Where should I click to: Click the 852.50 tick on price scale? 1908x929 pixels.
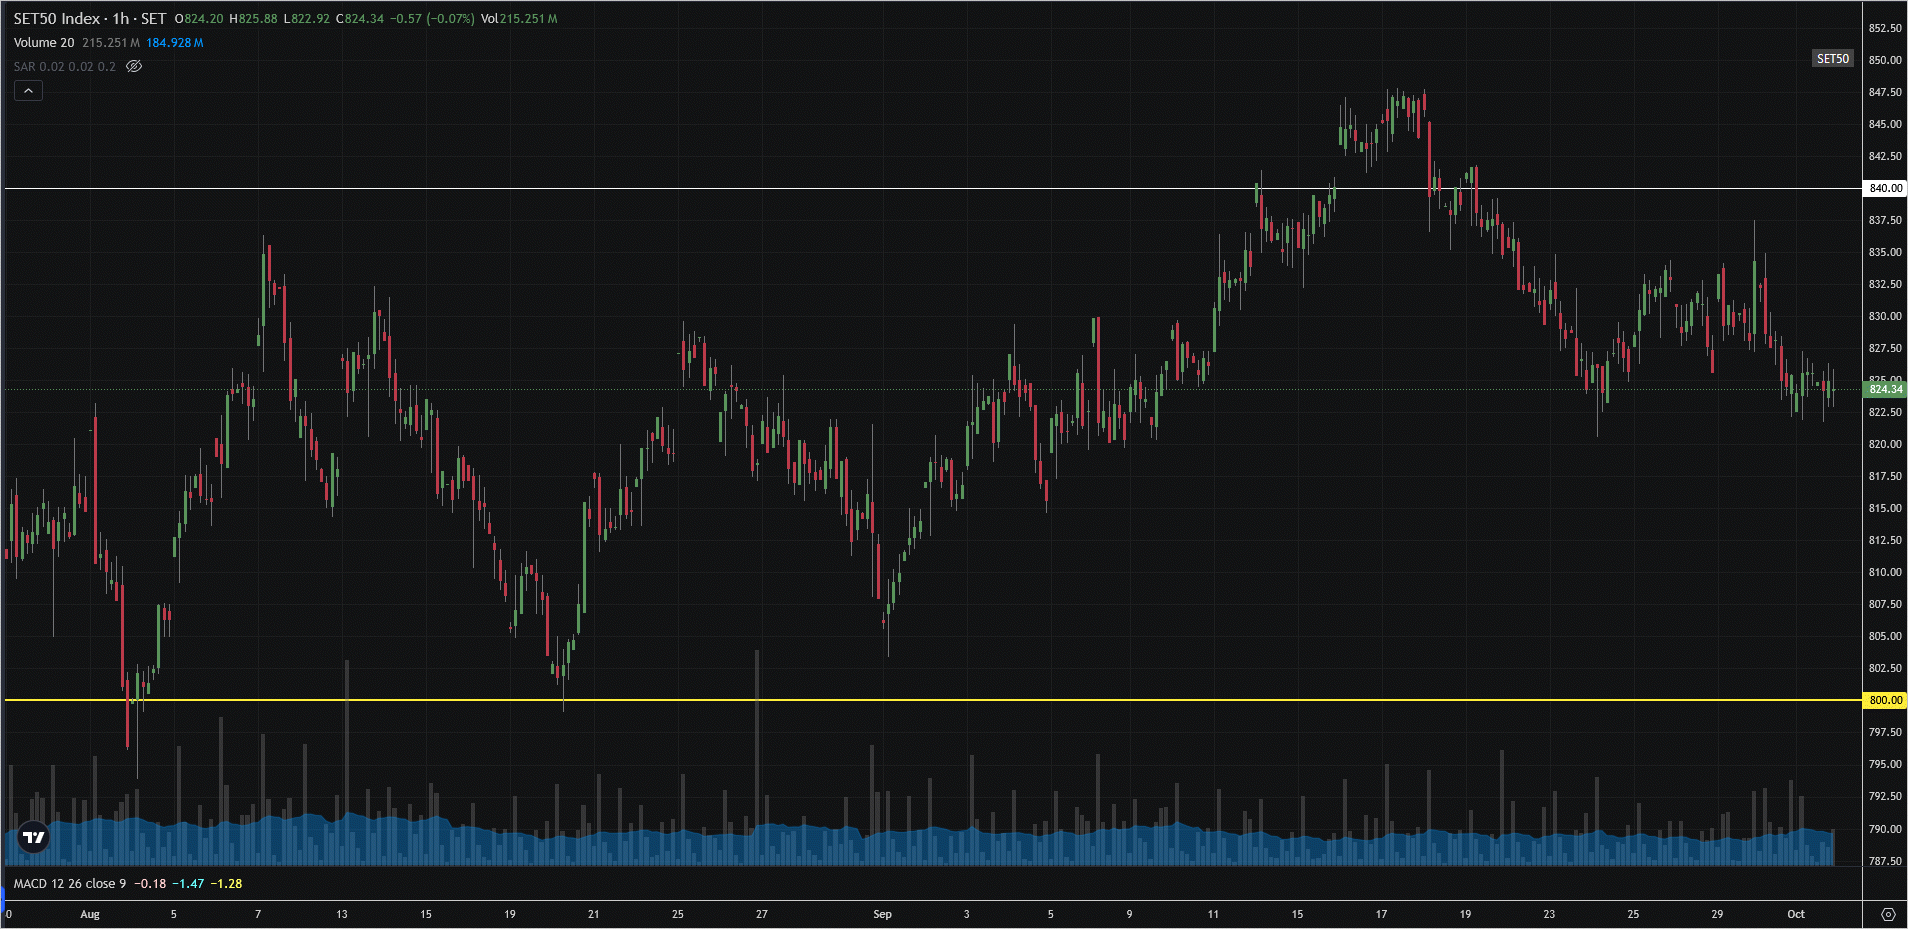tap(1885, 28)
